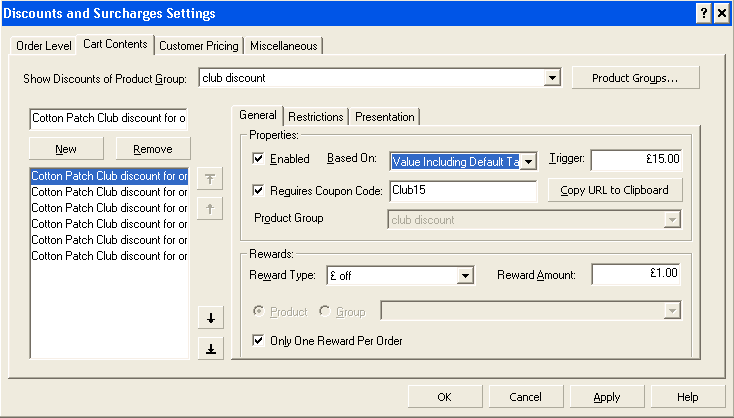734x418 pixels.
Task: Remove the selected discount
Action: click(153, 149)
